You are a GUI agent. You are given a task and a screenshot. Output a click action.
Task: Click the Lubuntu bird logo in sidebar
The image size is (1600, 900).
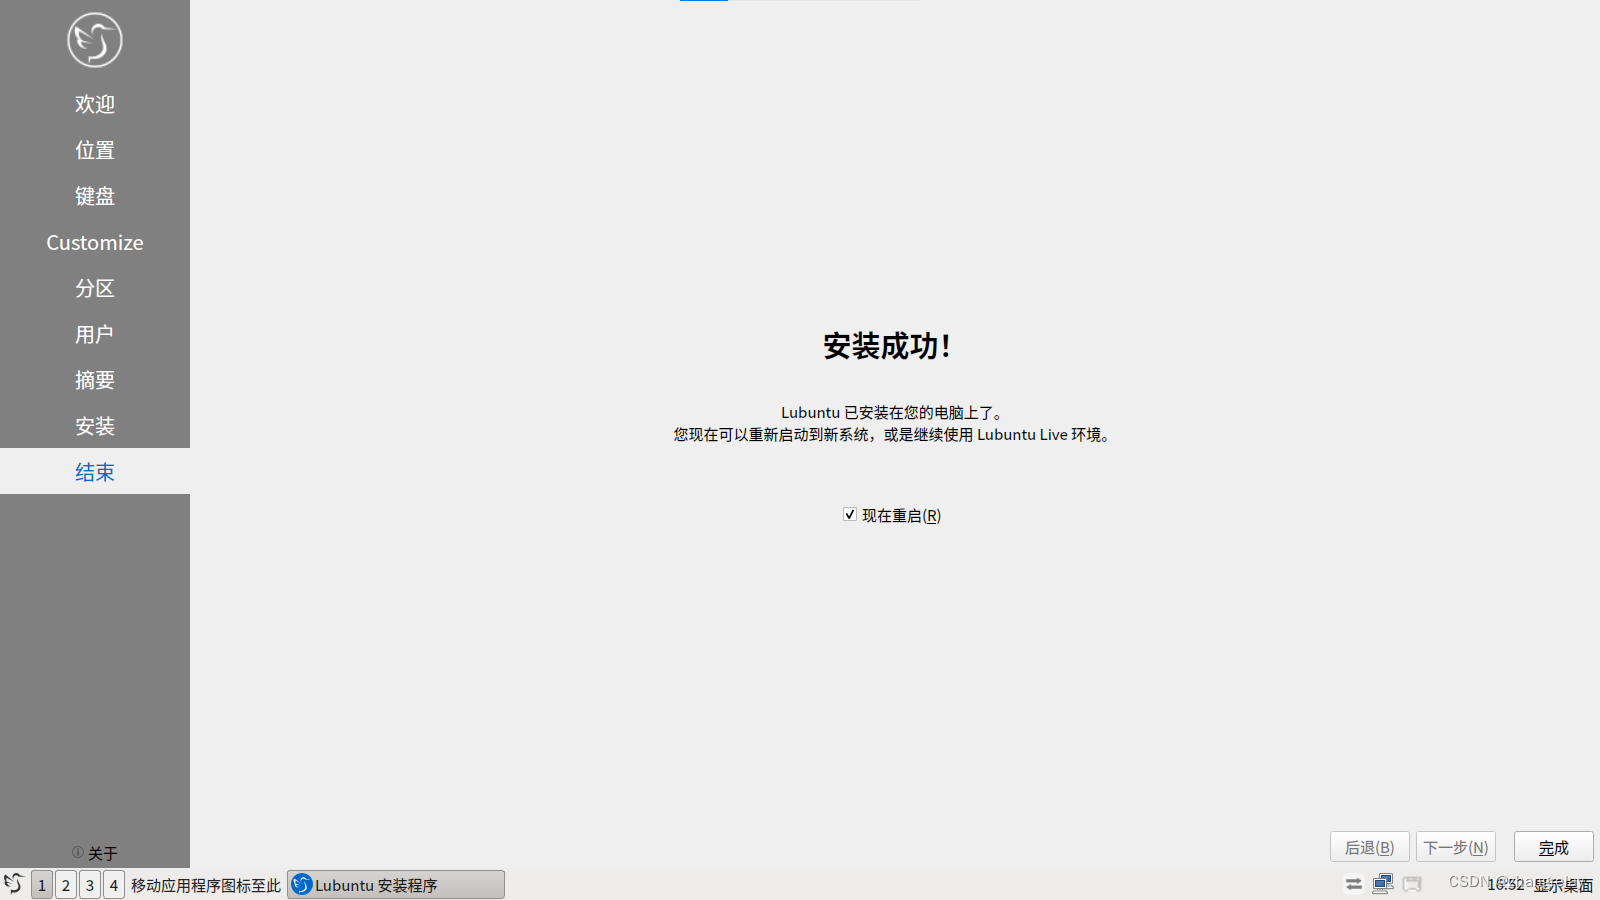click(95, 40)
